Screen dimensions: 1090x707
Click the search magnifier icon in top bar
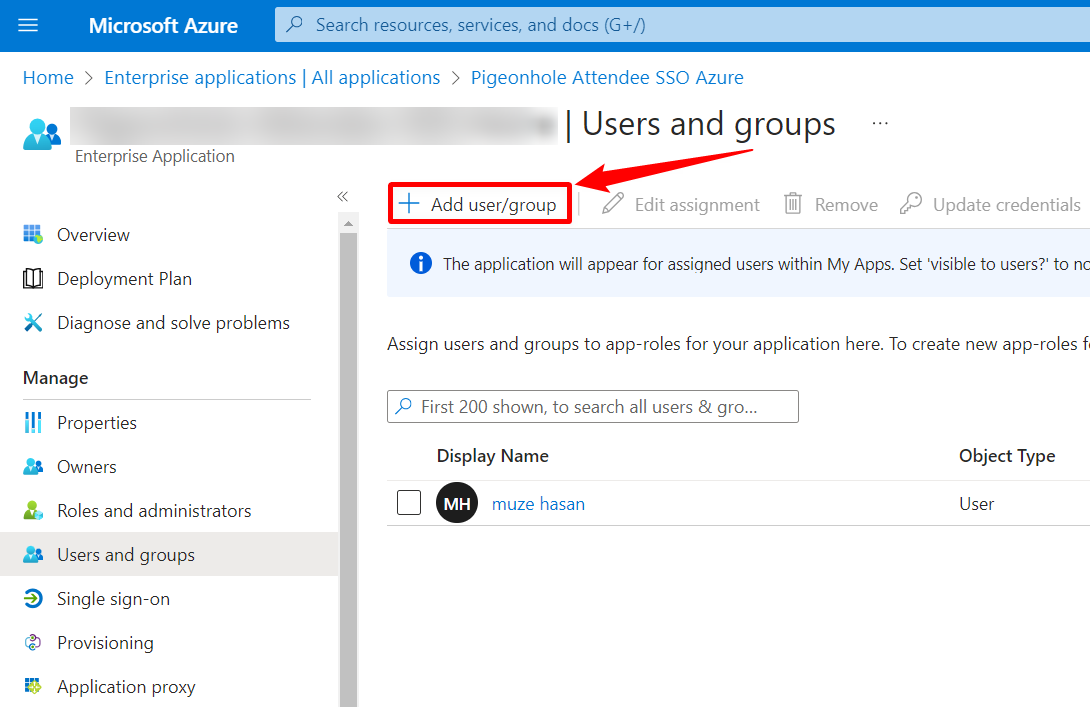tap(295, 24)
